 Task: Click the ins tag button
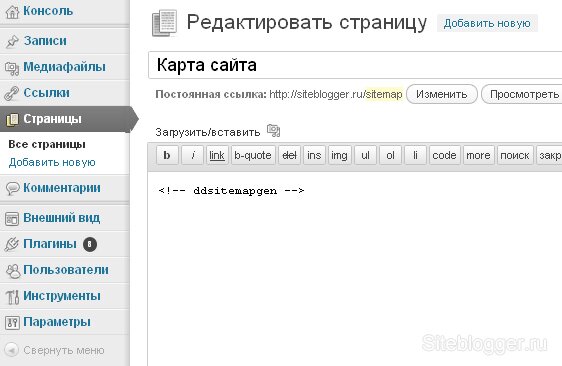click(314, 155)
